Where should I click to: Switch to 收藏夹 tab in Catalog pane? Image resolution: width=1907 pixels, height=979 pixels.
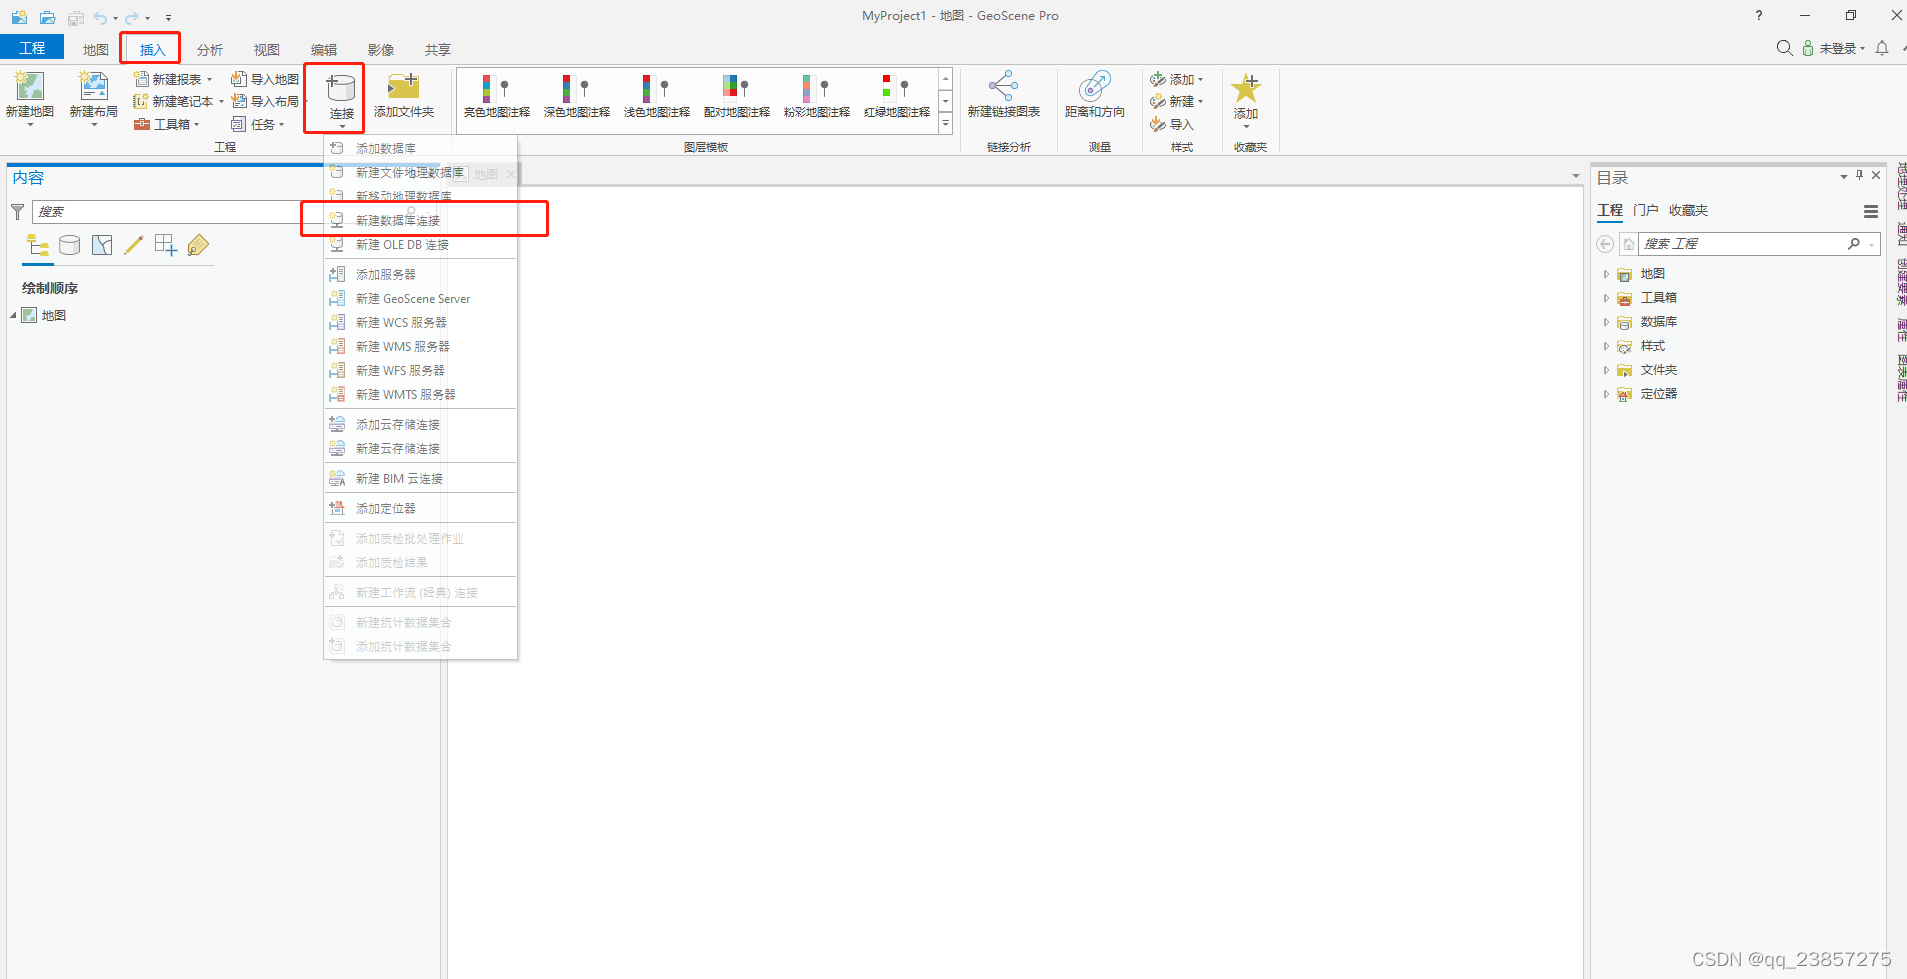pyautogui.click(x=1688, y=210)
